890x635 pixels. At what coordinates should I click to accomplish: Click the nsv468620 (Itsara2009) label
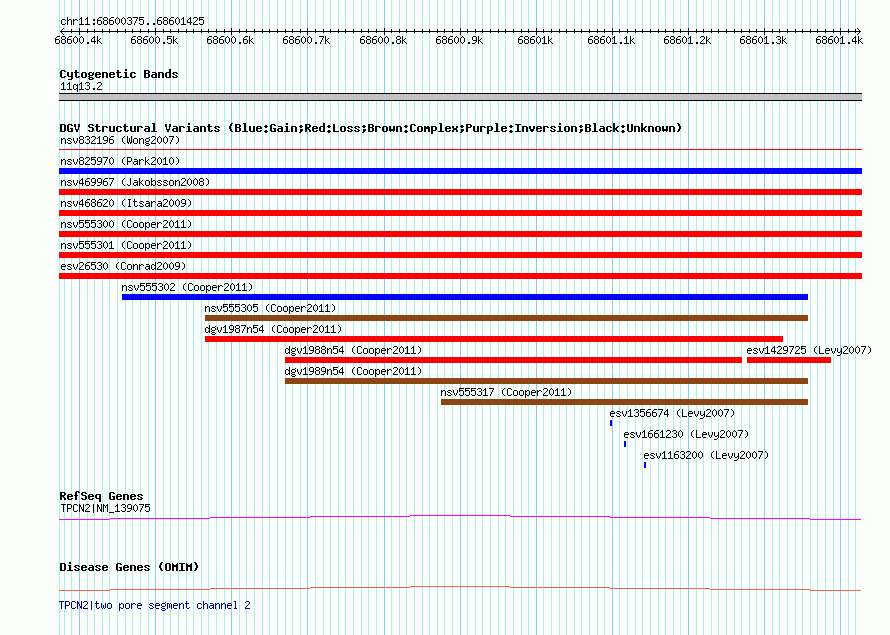126,203
